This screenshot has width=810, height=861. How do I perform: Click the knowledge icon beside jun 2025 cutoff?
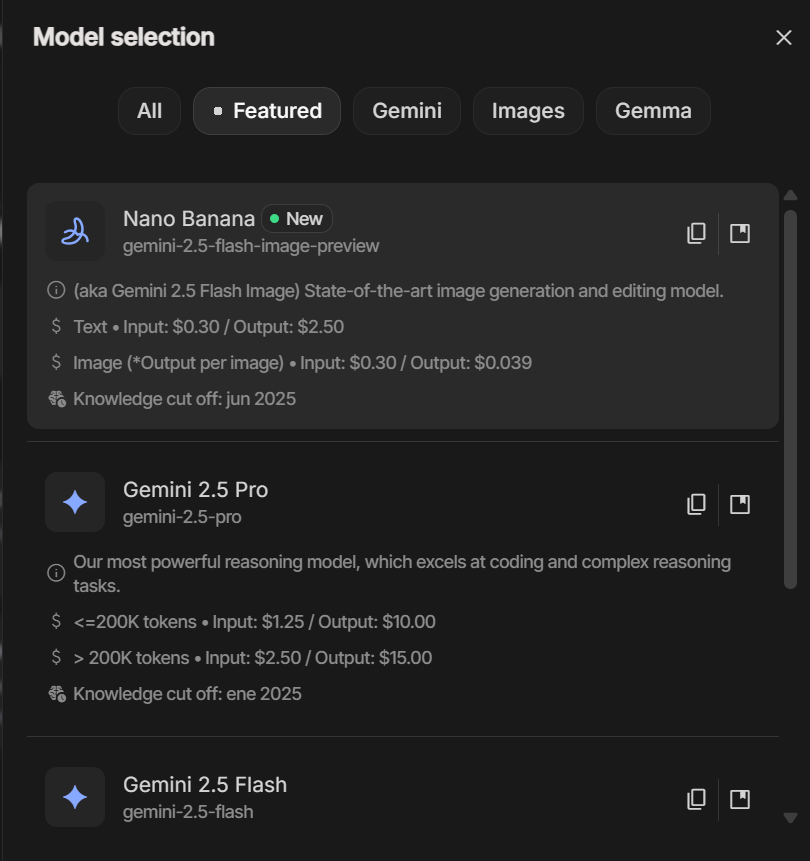tap(57, 399)
